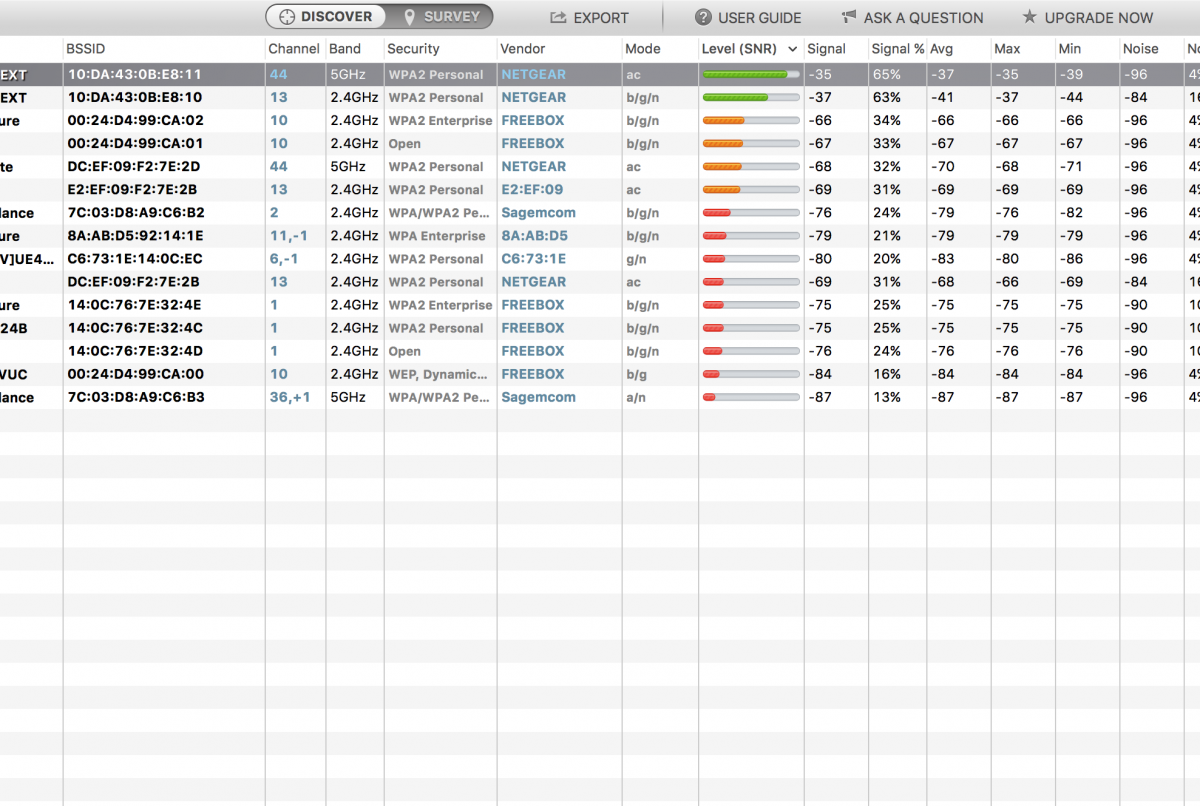Screen dimensions: 1200x806
Task: Click the Survey pin icon
Action: coord(409,17)
